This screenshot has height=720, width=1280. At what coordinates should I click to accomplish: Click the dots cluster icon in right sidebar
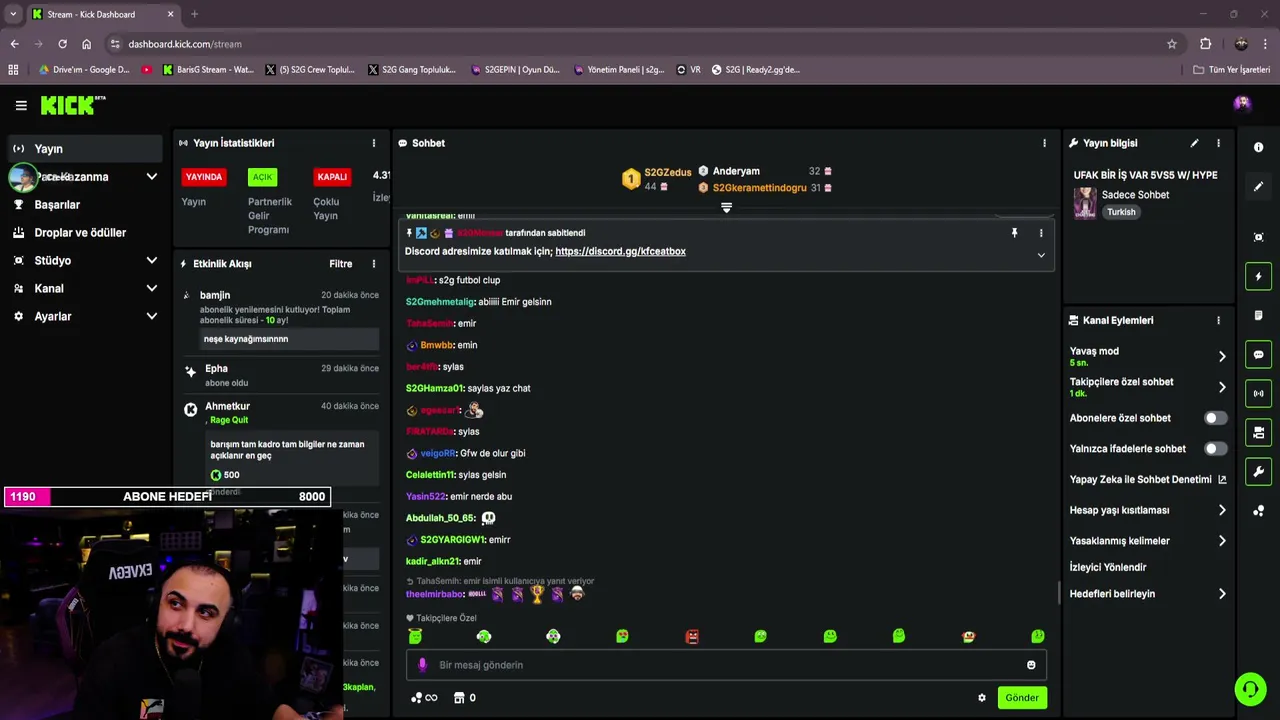[x=1258, y=511]
